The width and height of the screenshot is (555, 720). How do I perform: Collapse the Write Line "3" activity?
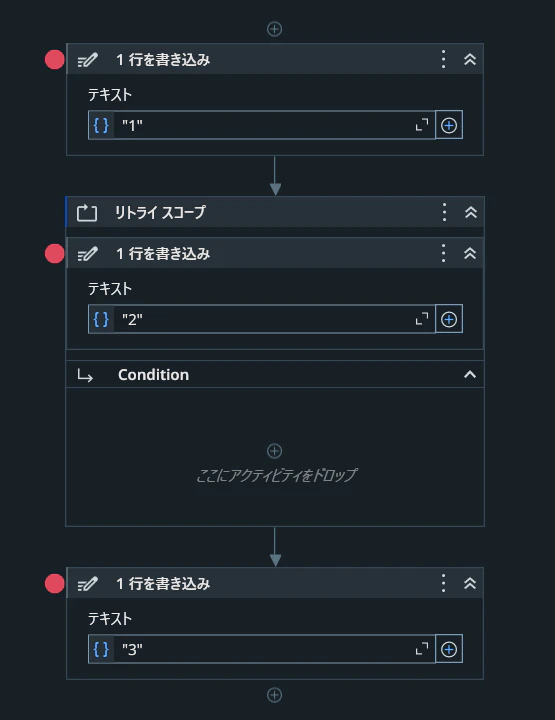pos(470,583)
